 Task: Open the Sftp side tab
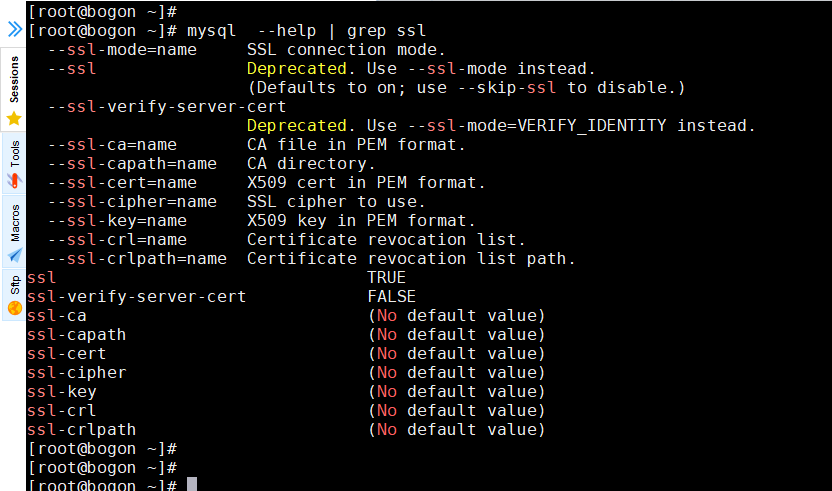[x=13, y=295]
